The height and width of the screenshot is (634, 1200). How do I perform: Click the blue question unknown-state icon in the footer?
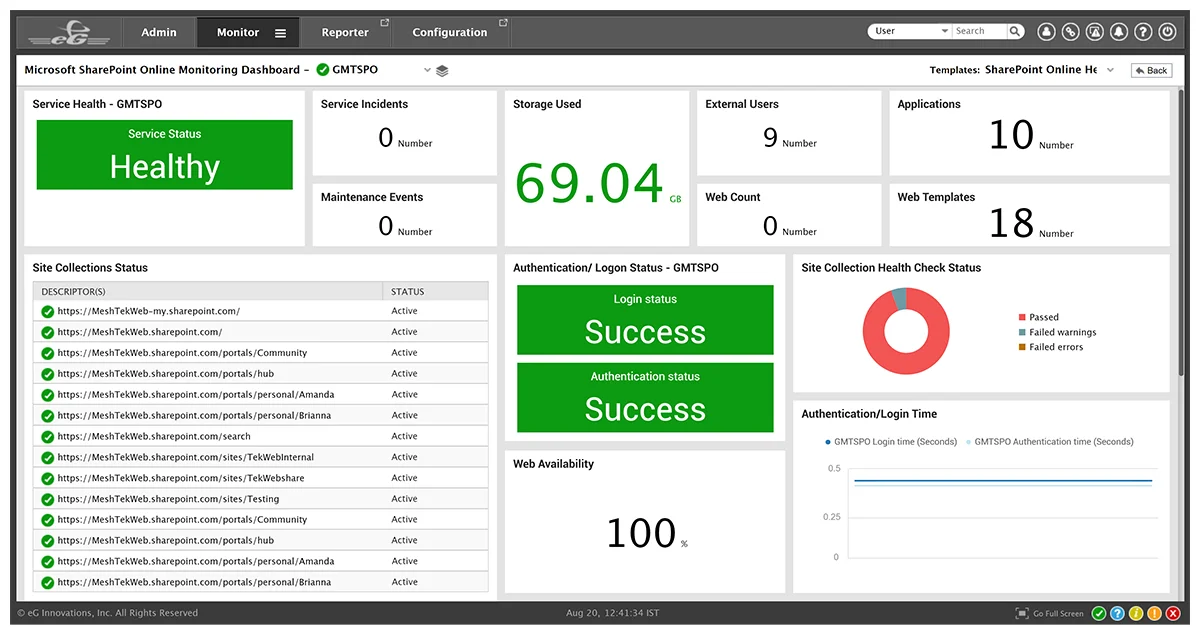[1117, 613]
